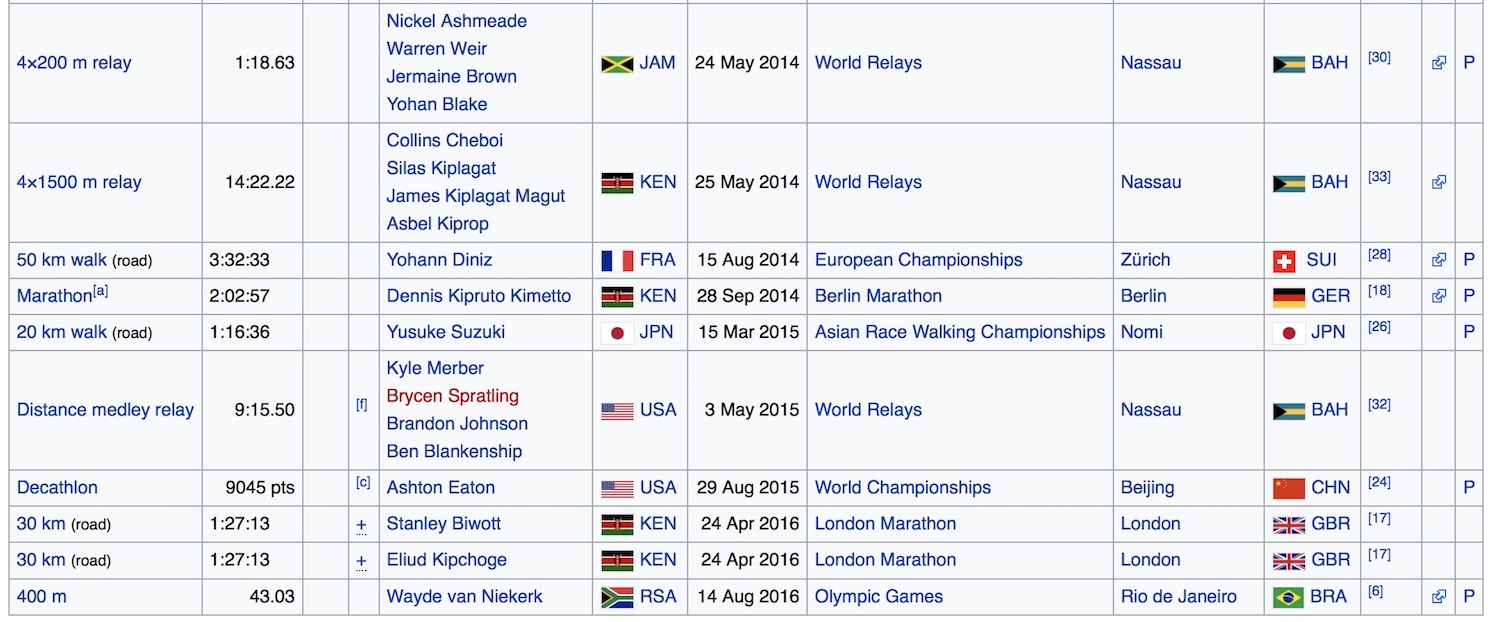Open external link icon in 4×1500 m relay row
Image resolution: width=1492 pixels, height=622 pixels.
click(1438, 183)
